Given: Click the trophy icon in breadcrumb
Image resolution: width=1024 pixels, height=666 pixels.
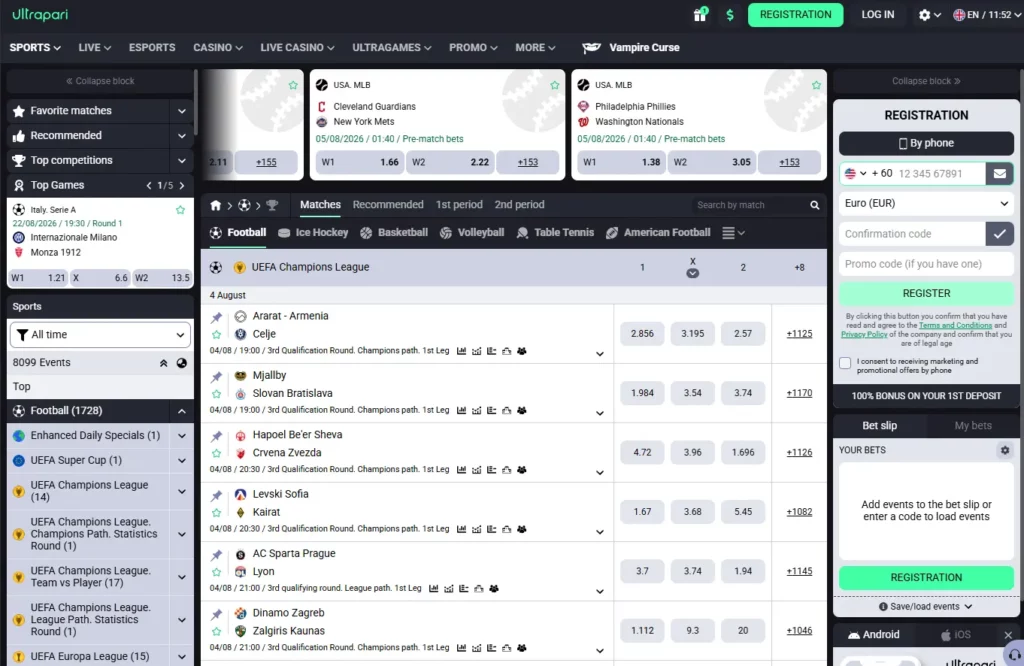Looking at the screenshot, I should [x=272, y=205].
